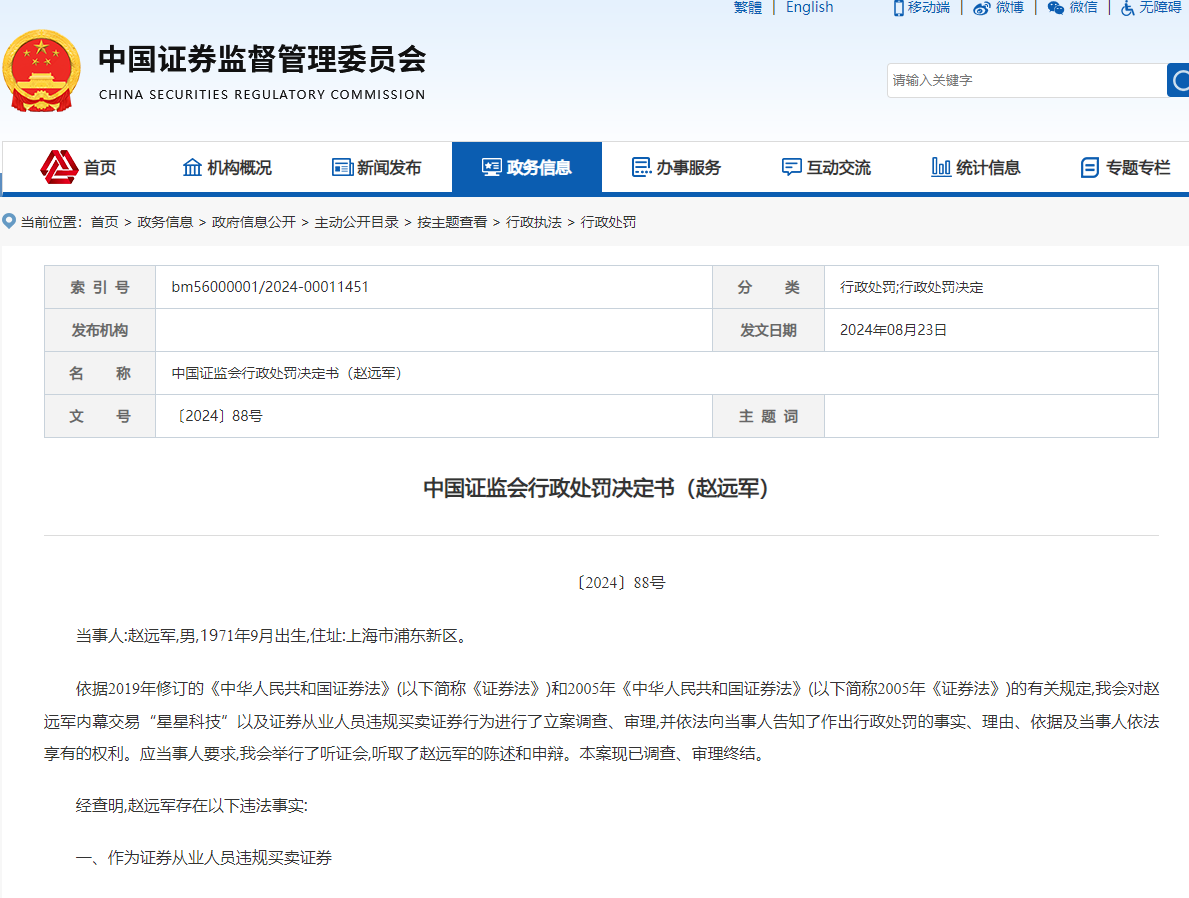Switch language to English
Viewport: 1189px width, 898px height.
click(x=809, y=8)
